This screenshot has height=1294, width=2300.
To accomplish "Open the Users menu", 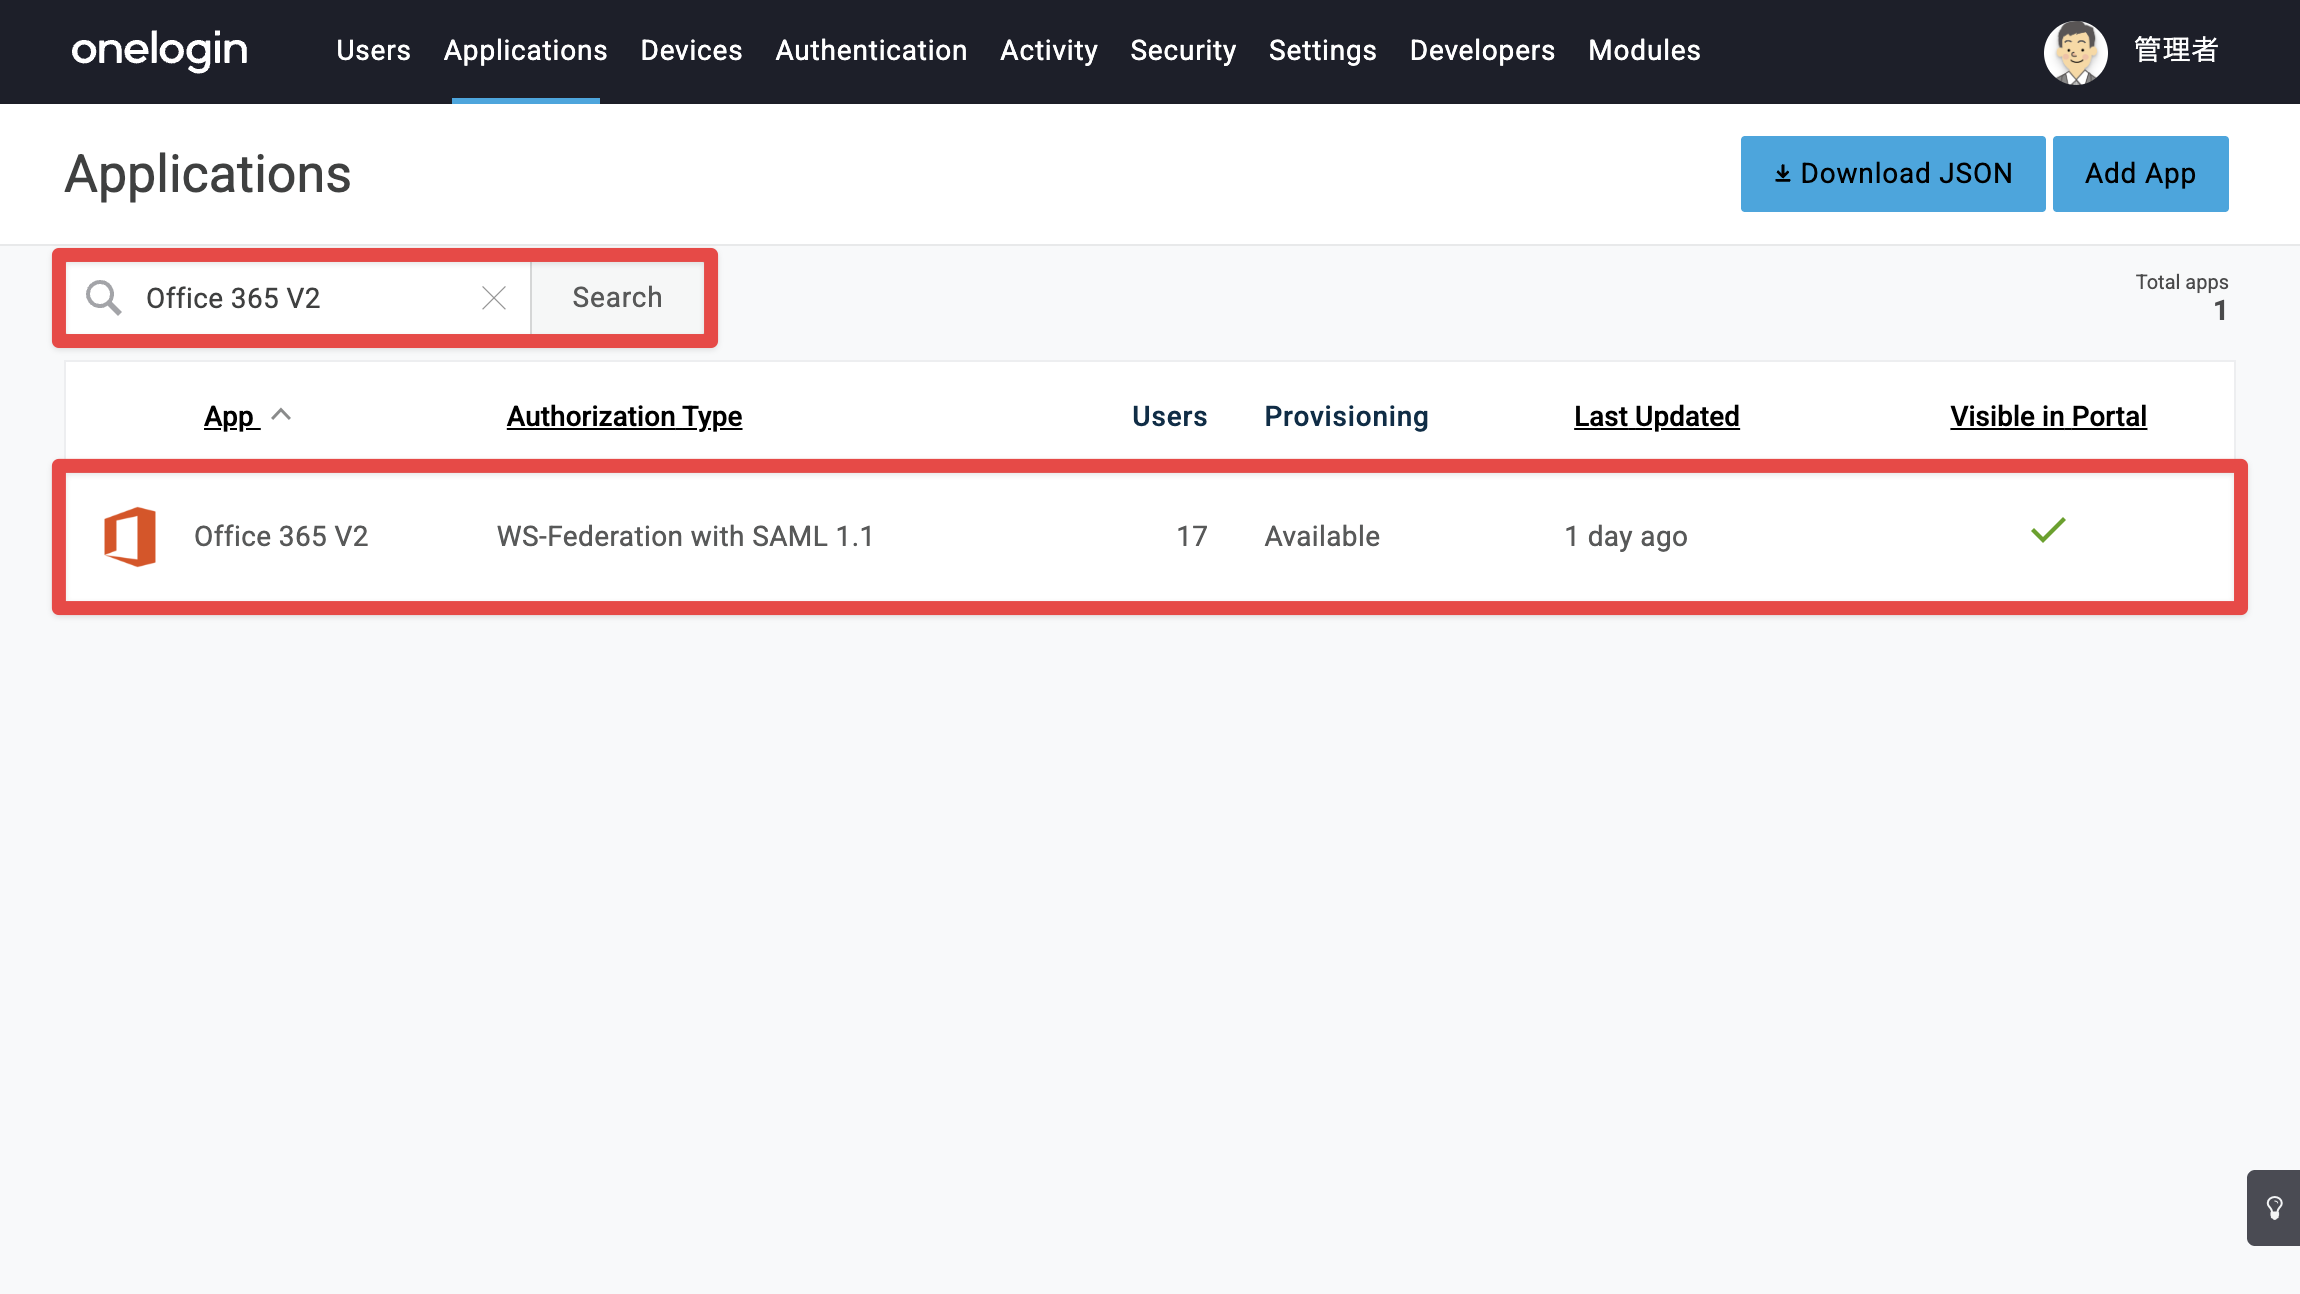I will pos(373,50).
